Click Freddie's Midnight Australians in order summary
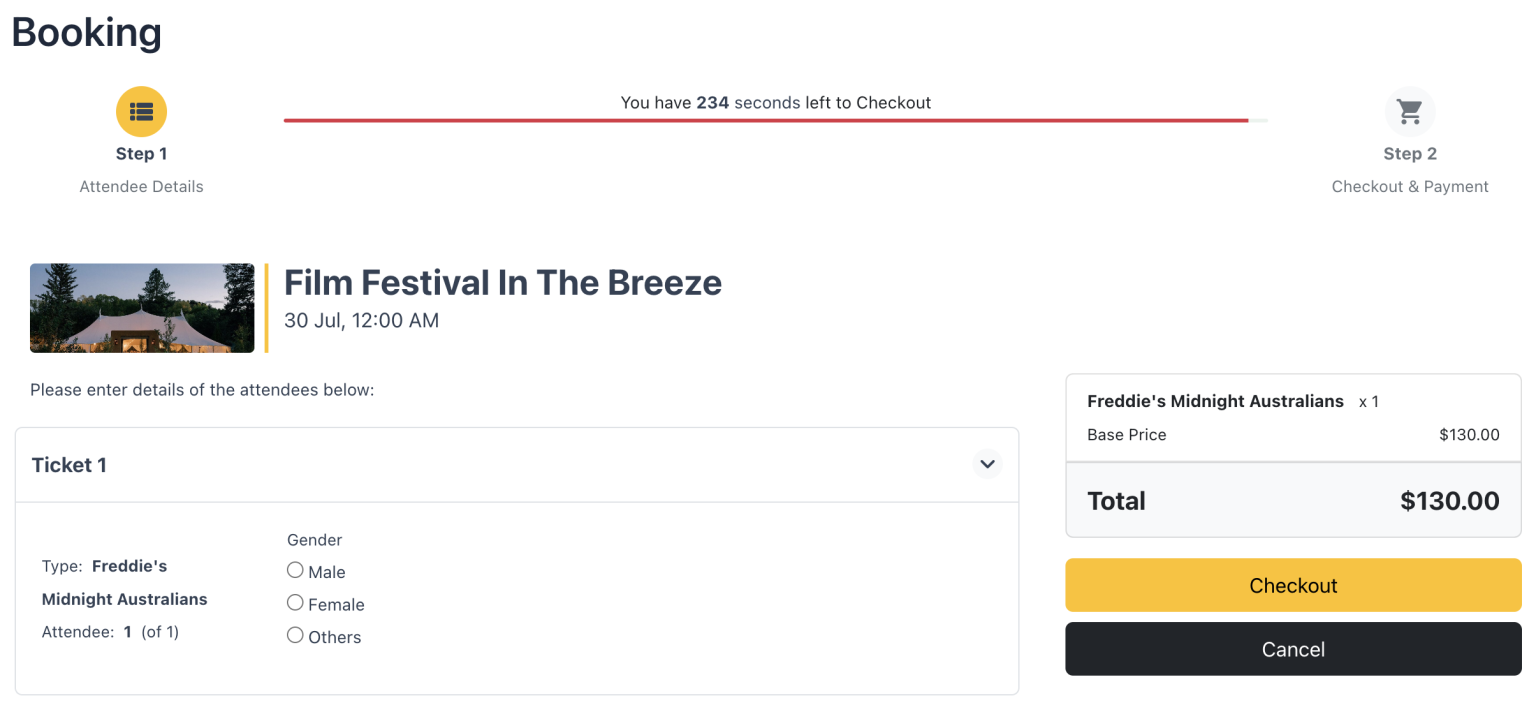 pyautogui.click(x=1215, y=401)
